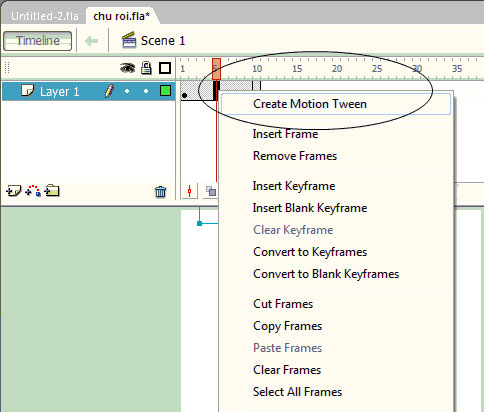The height and width of the screenshot is (412, 491).
Task: Click the padlock lock all layers icon
Action: (146, 68)
